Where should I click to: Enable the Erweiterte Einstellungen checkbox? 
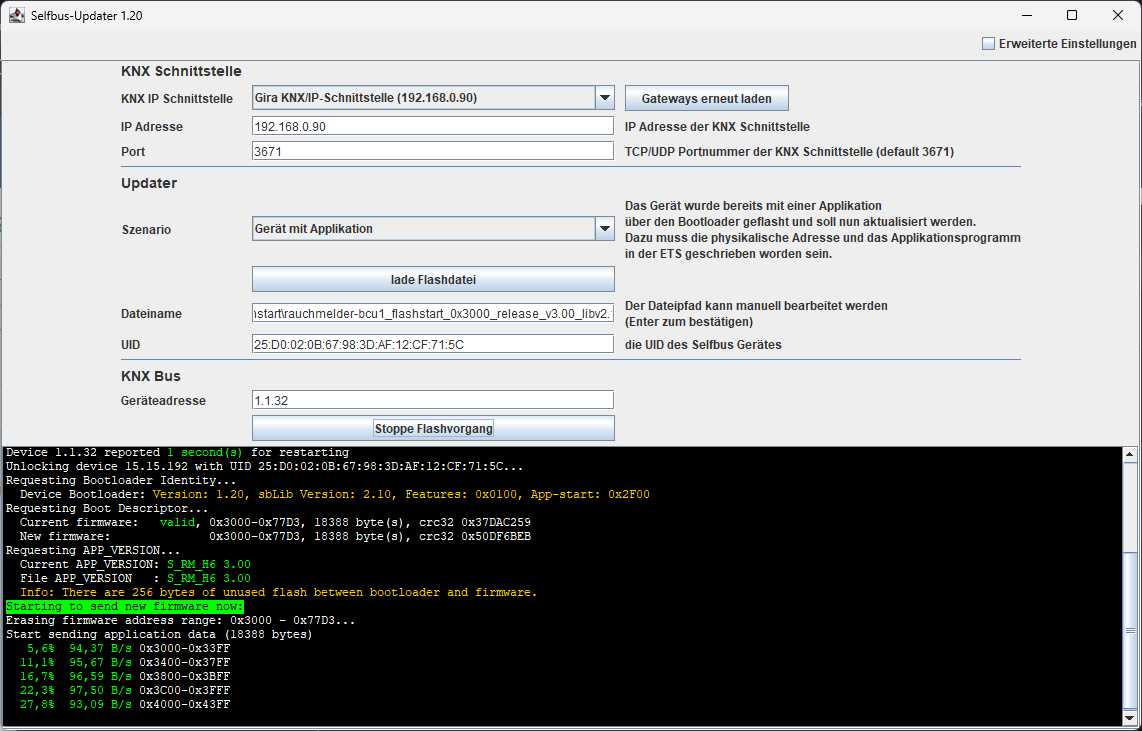click(989, 43)
